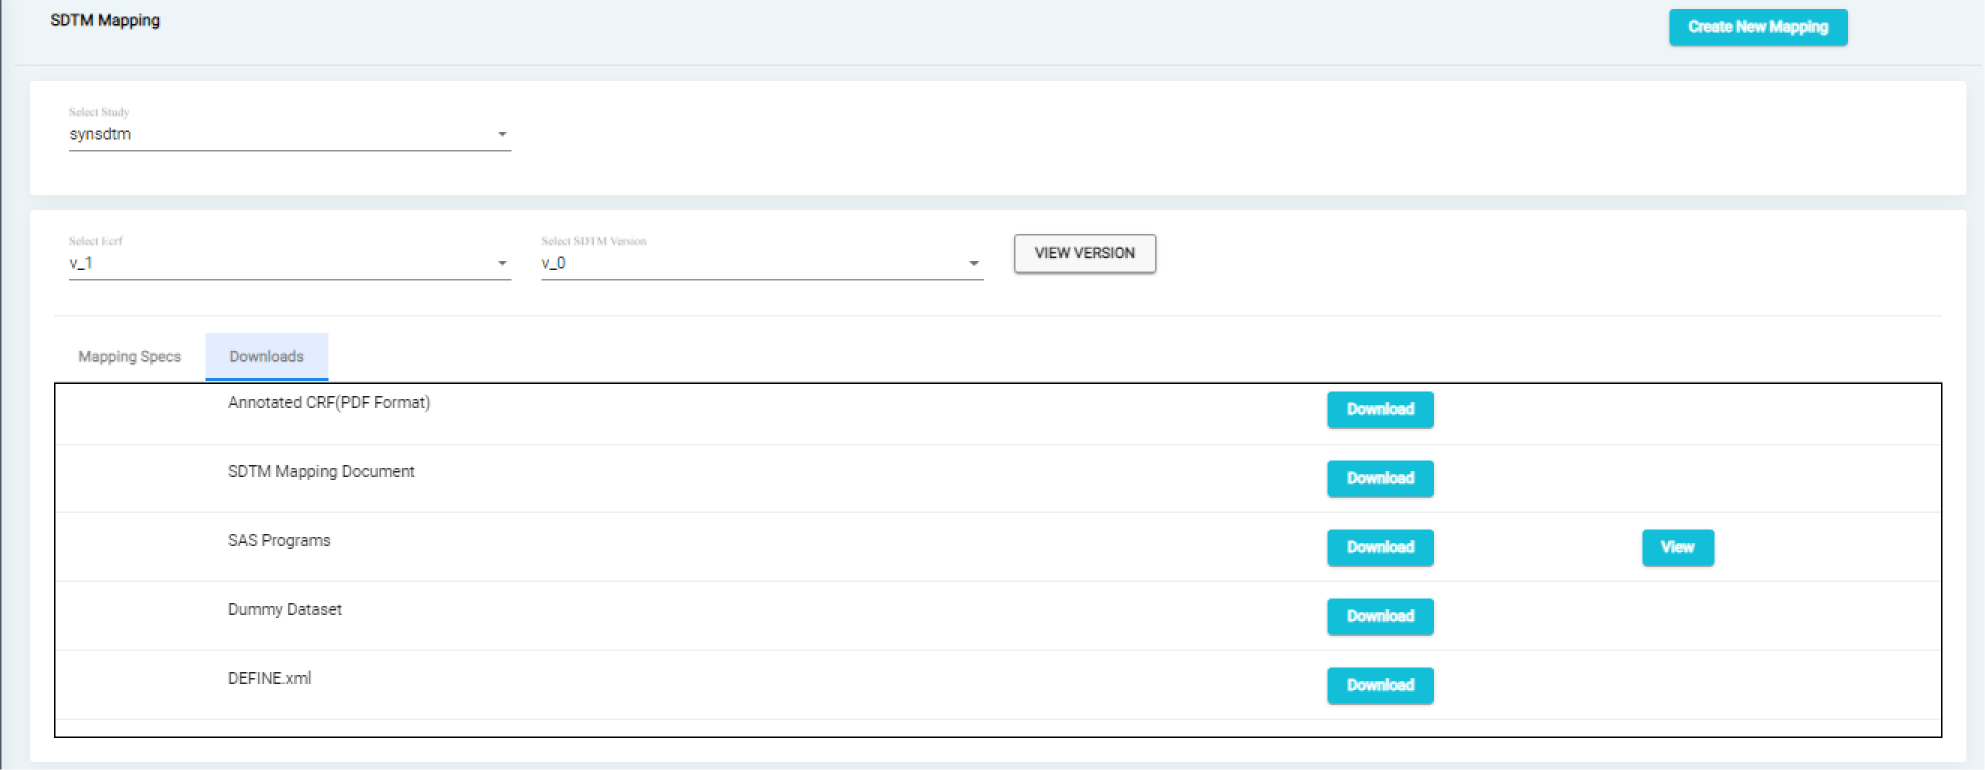Click the Create New Mapping button
1985x770 pixels.
1757,27
